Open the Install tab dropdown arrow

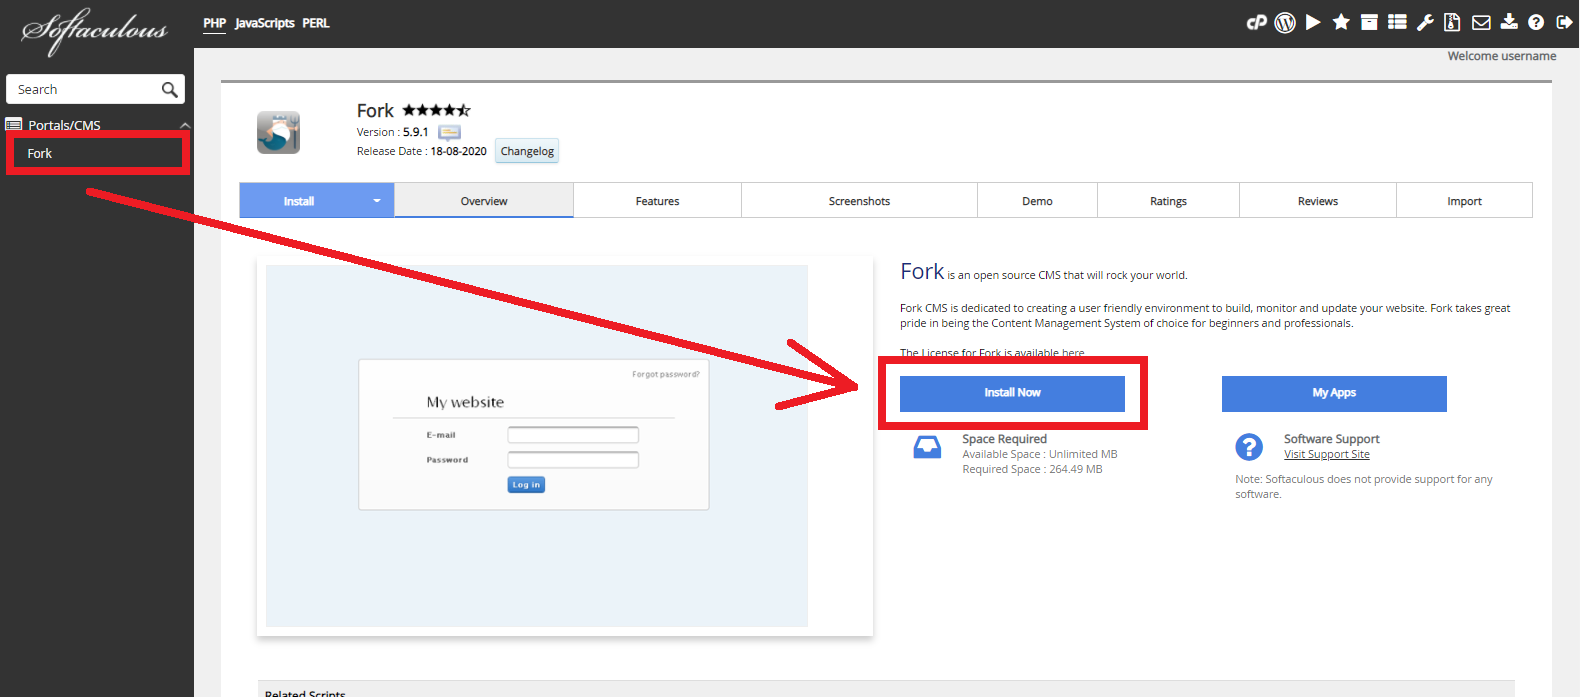pyautogui.click(x=377, y=201)
